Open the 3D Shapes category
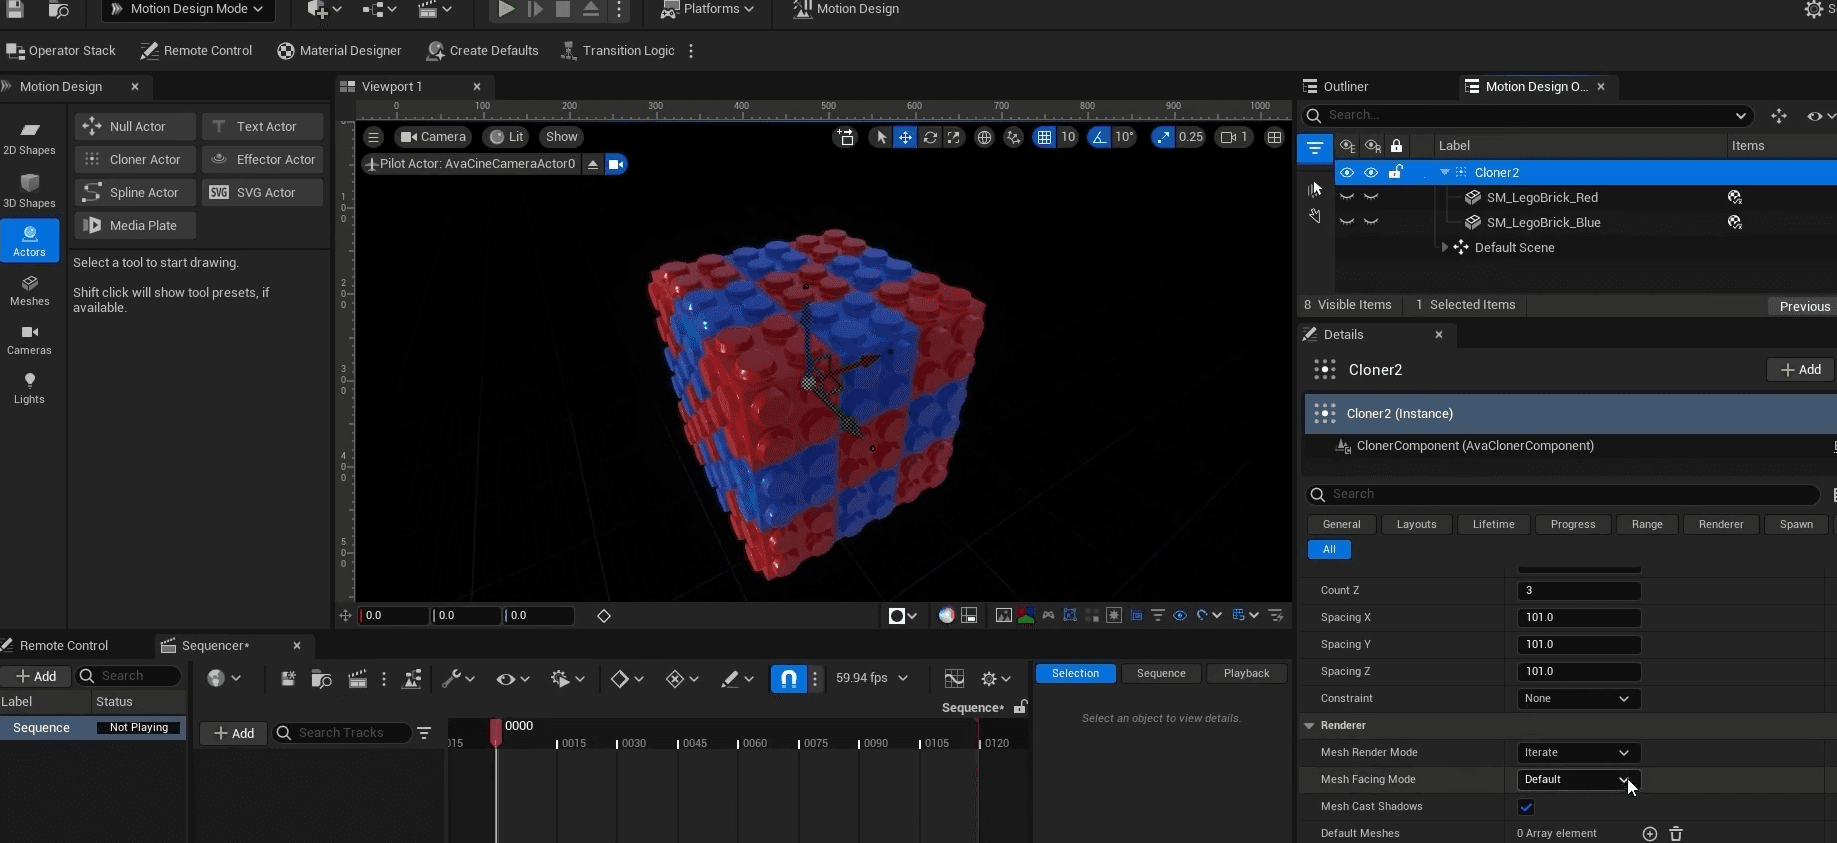1837x843 pixels. point(29,191)
